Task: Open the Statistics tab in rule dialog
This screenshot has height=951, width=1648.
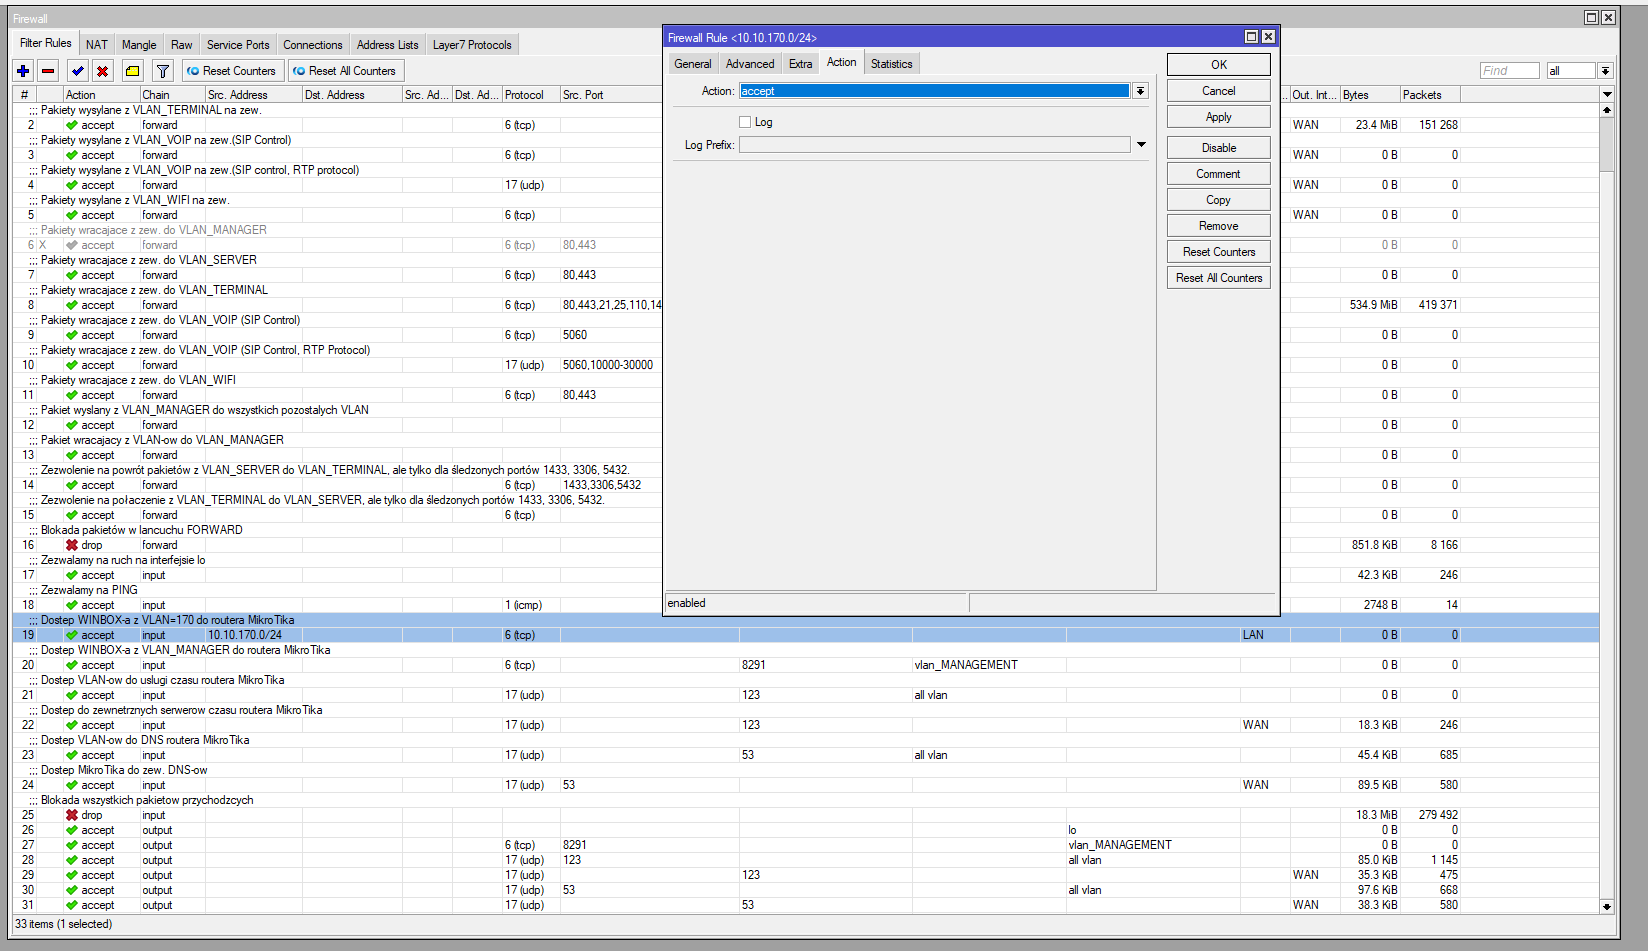Action: pyautogui.click(x=891, y=64)
